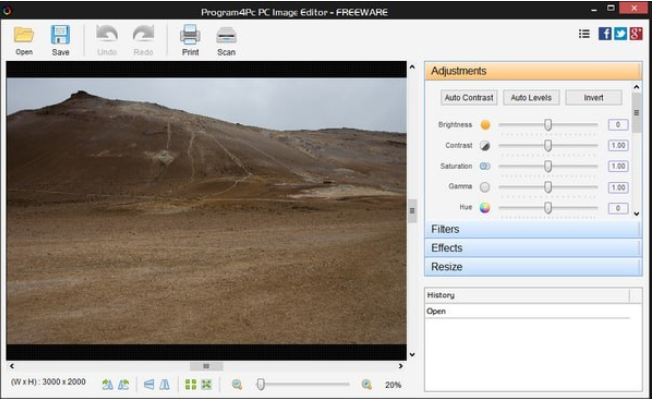
Task: Zoom in with the magnifier icon
Action: (x=367, y=384)
